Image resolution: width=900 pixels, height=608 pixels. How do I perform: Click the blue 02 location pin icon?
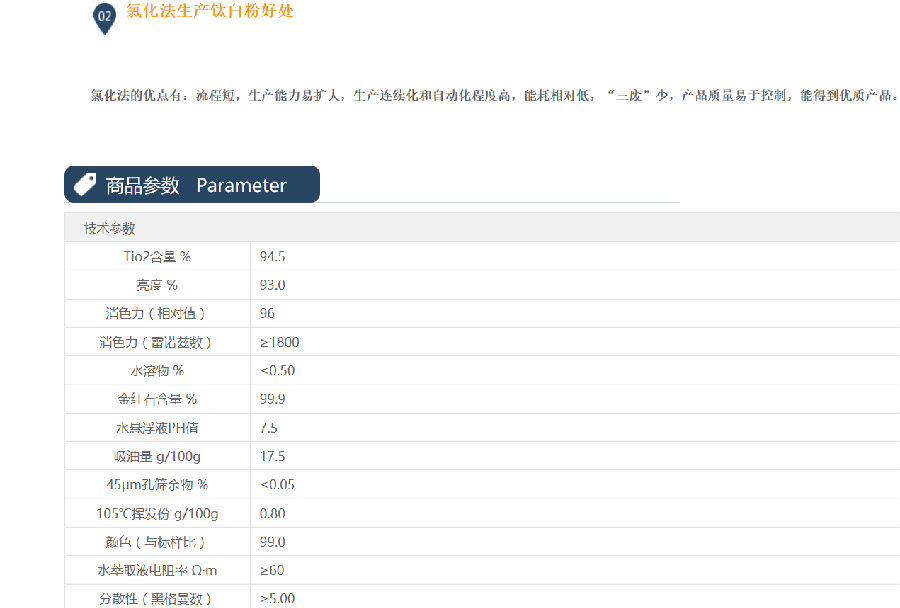click(104, 18)
